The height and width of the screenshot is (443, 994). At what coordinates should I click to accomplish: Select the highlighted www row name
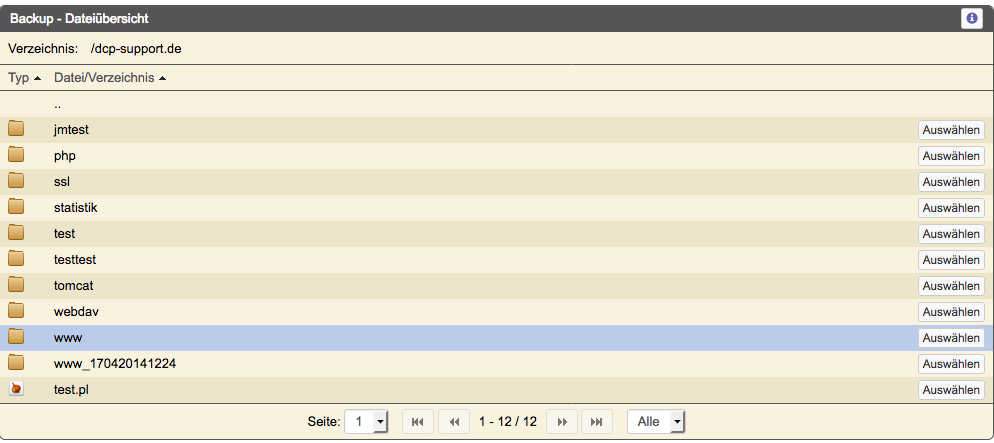(68, 338)
